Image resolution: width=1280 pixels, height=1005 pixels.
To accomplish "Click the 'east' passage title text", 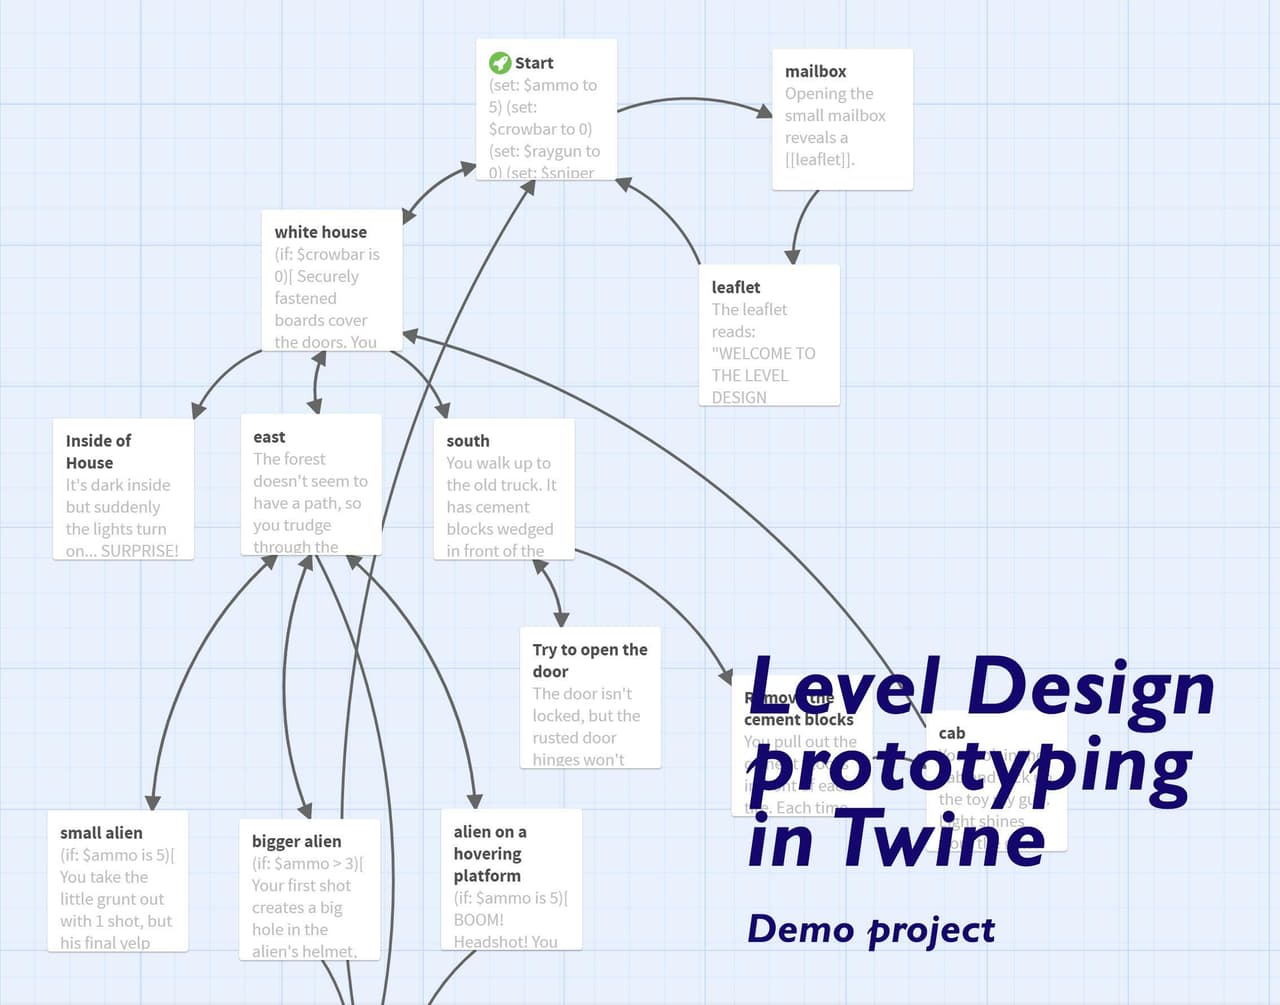I will coord(269,437).
